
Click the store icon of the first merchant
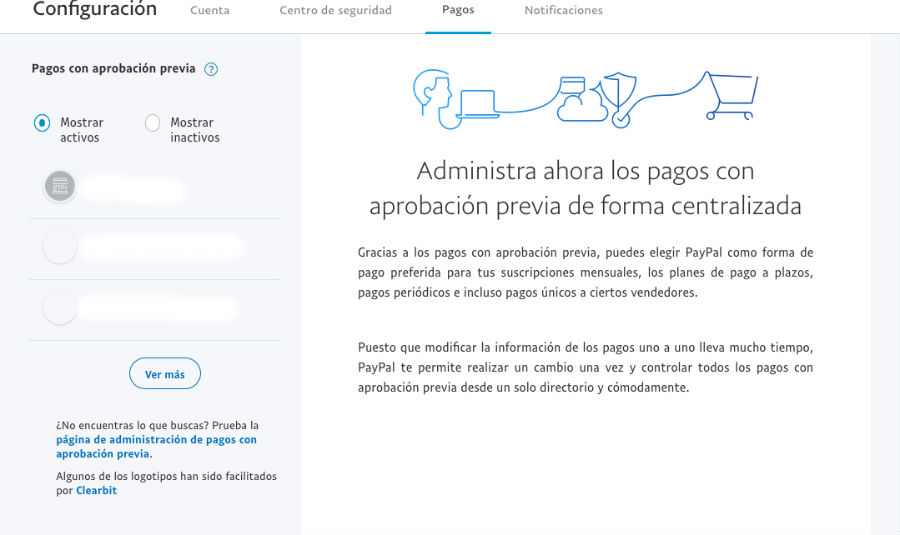coord(60,186)
